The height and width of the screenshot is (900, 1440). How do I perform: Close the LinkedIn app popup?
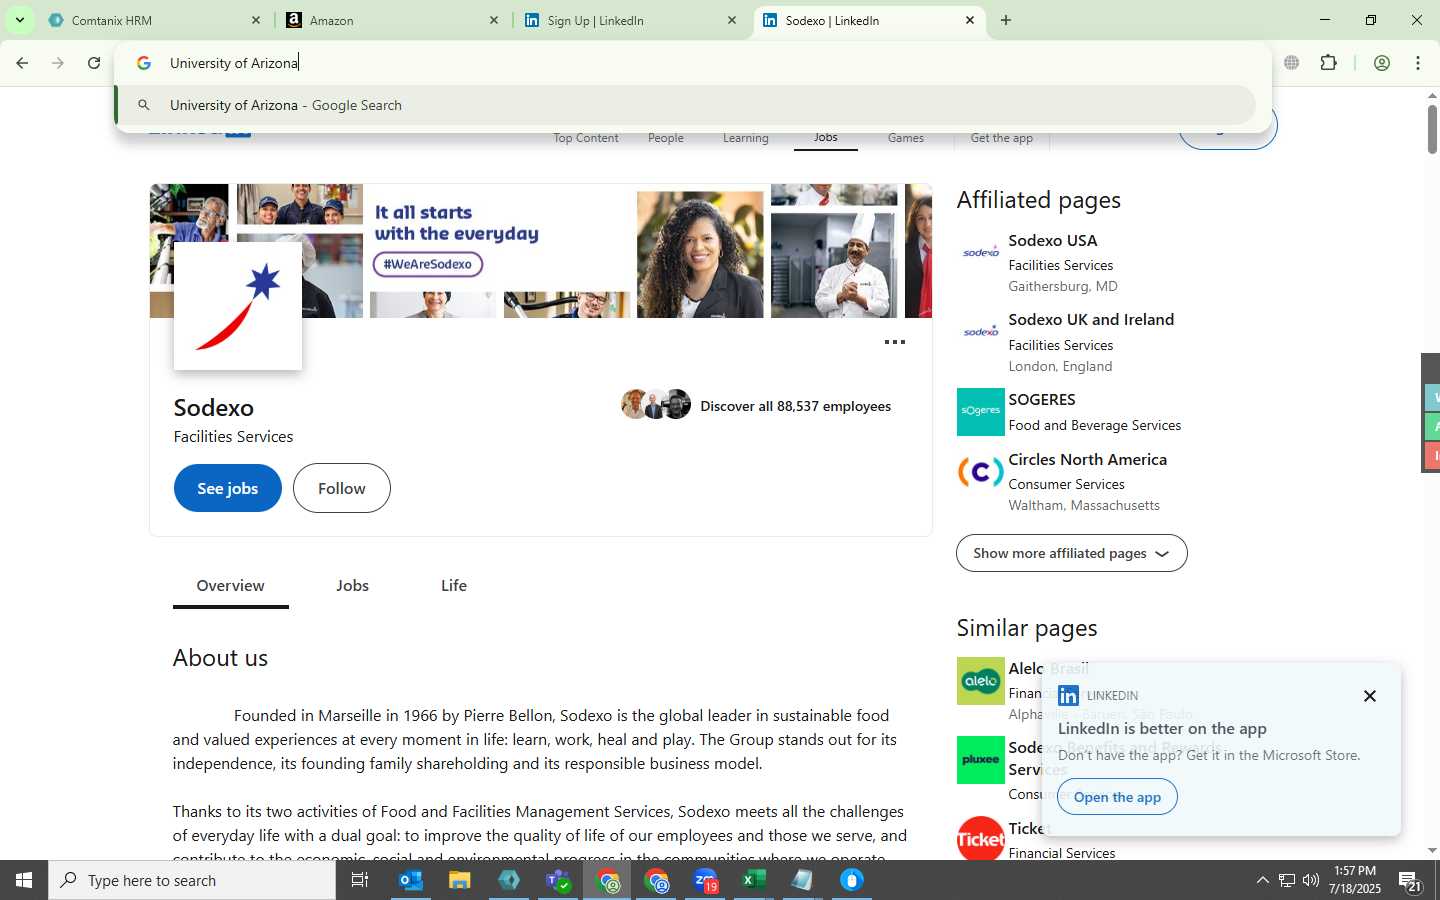[1370, 696]
